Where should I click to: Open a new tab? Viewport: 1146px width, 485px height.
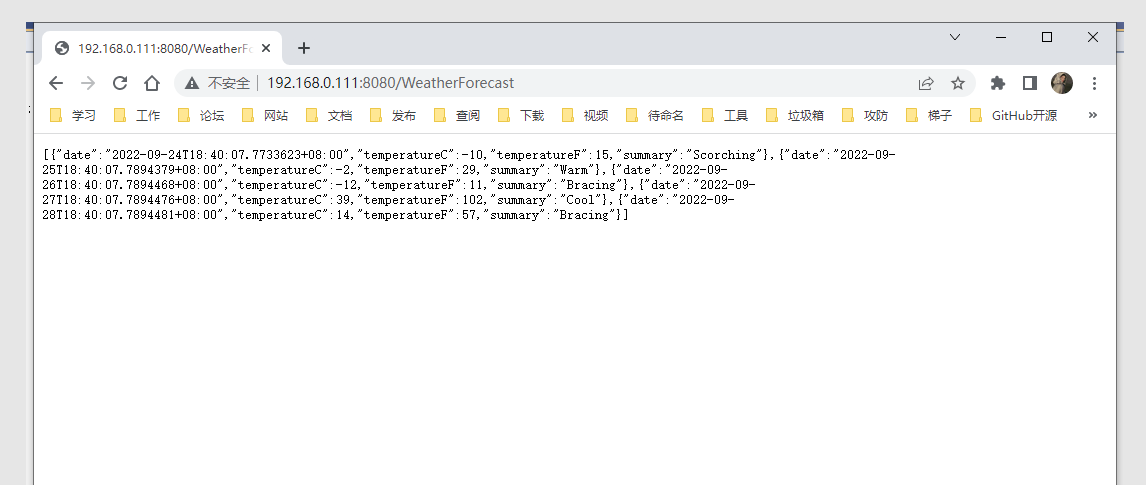304,48
